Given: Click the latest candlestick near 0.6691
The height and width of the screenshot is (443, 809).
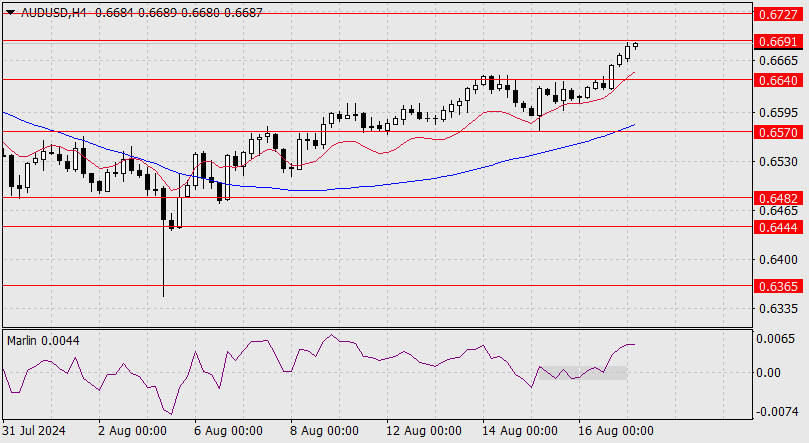Looking at the screenshot, I should coord(635,45).
